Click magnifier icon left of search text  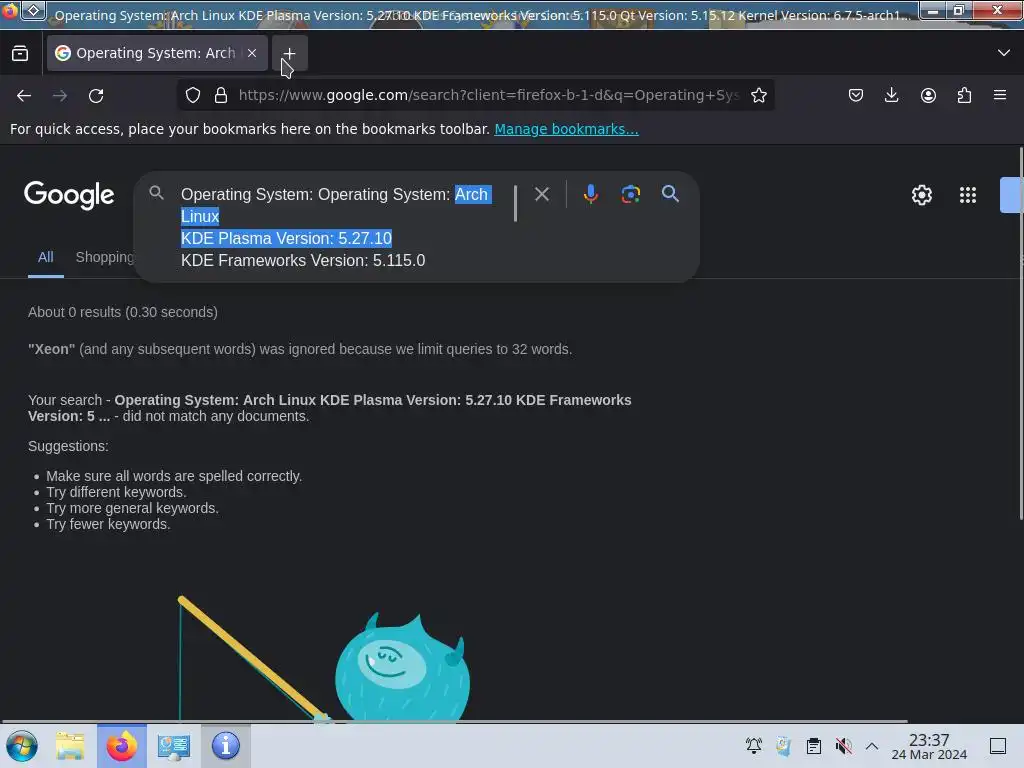click(x=156, y=193)
